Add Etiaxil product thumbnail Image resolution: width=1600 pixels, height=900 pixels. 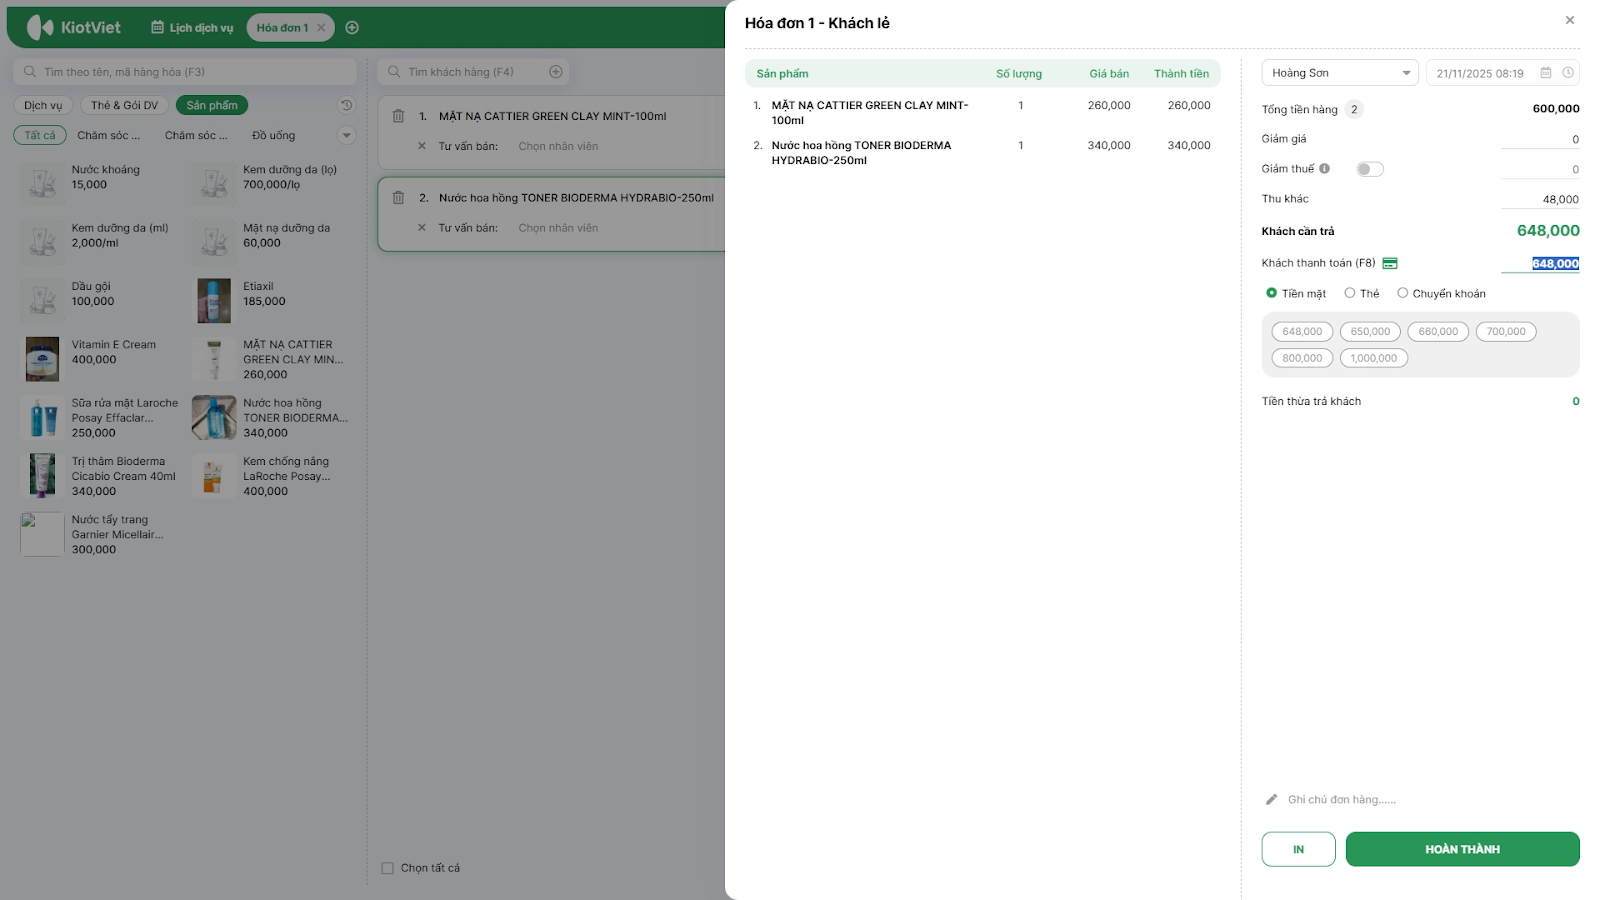pos(214,300)
